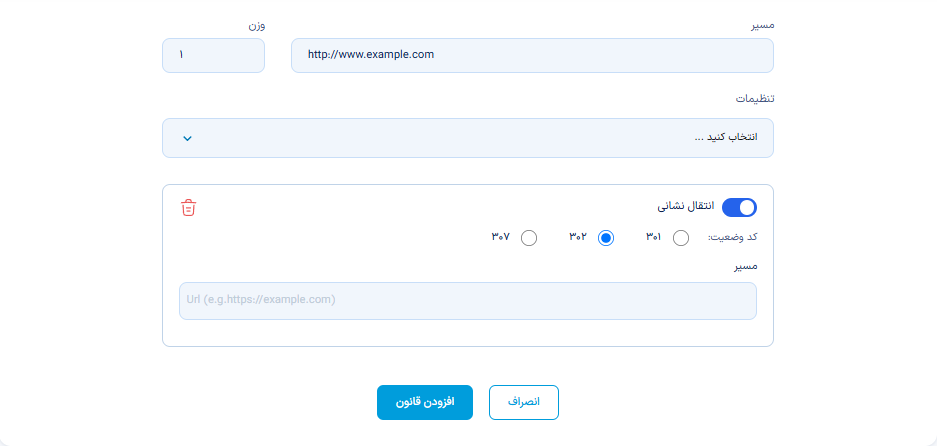Select the ۳۰۱ status code radio button
This screenshot has width=937, height=446.
[x=681, y=239]
